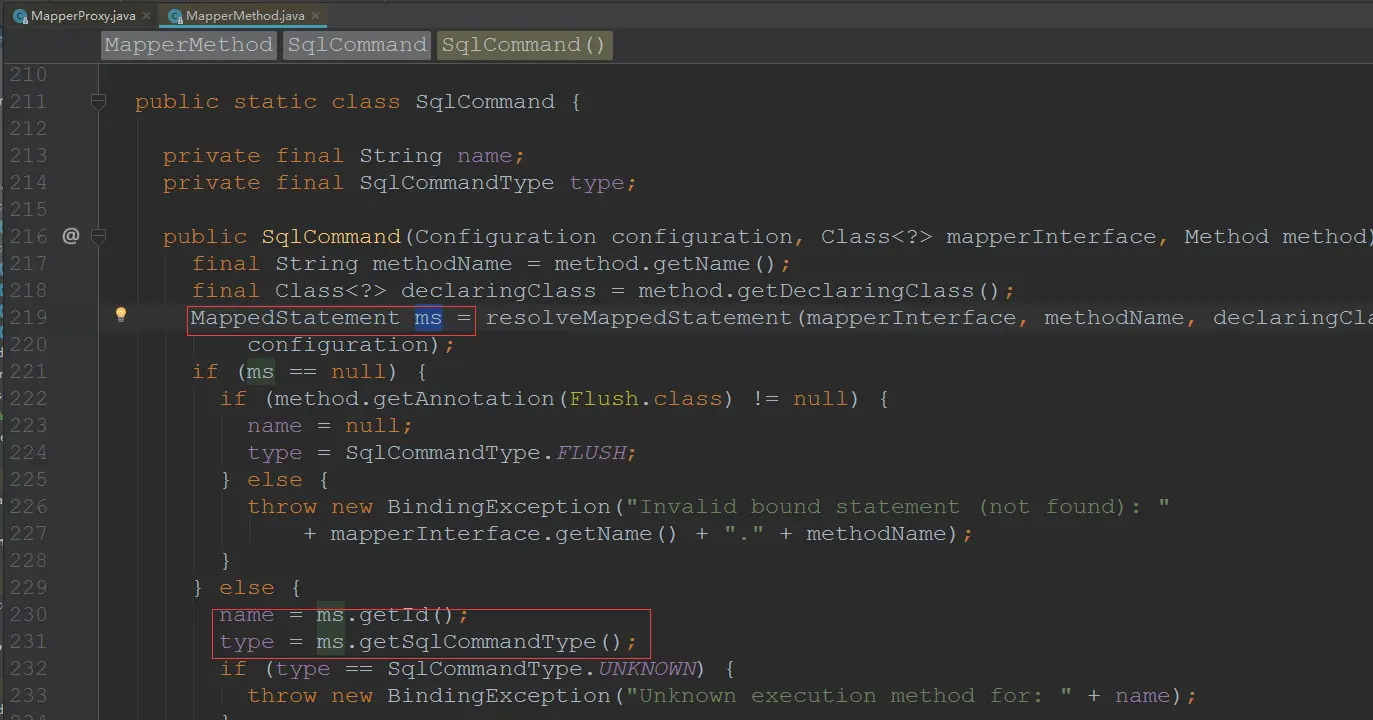Open the SqlCommand class breadcrumb
Image resolution: width=1373 pixels, height=720 pixels.
[x=357, y=45]
